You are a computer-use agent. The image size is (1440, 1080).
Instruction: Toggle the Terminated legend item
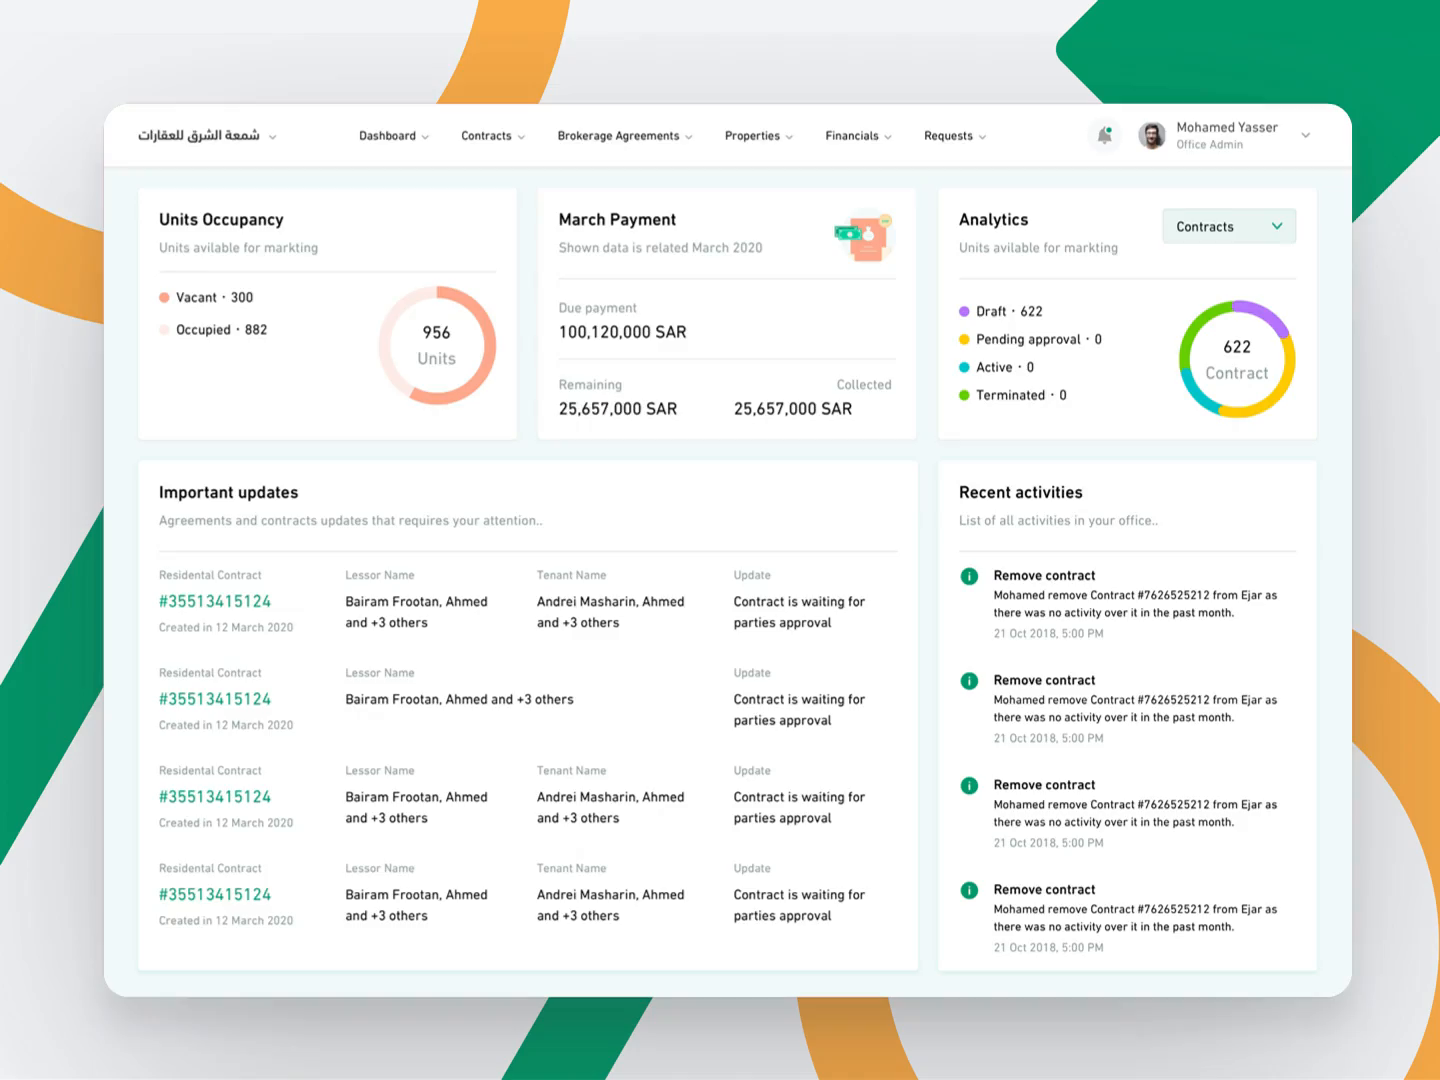coord(964,395)
